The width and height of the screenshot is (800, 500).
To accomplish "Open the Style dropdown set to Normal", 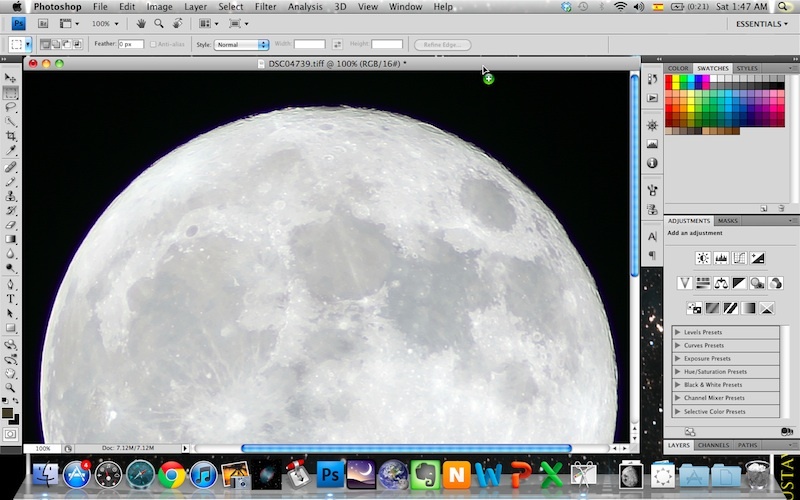I will 241,45.
